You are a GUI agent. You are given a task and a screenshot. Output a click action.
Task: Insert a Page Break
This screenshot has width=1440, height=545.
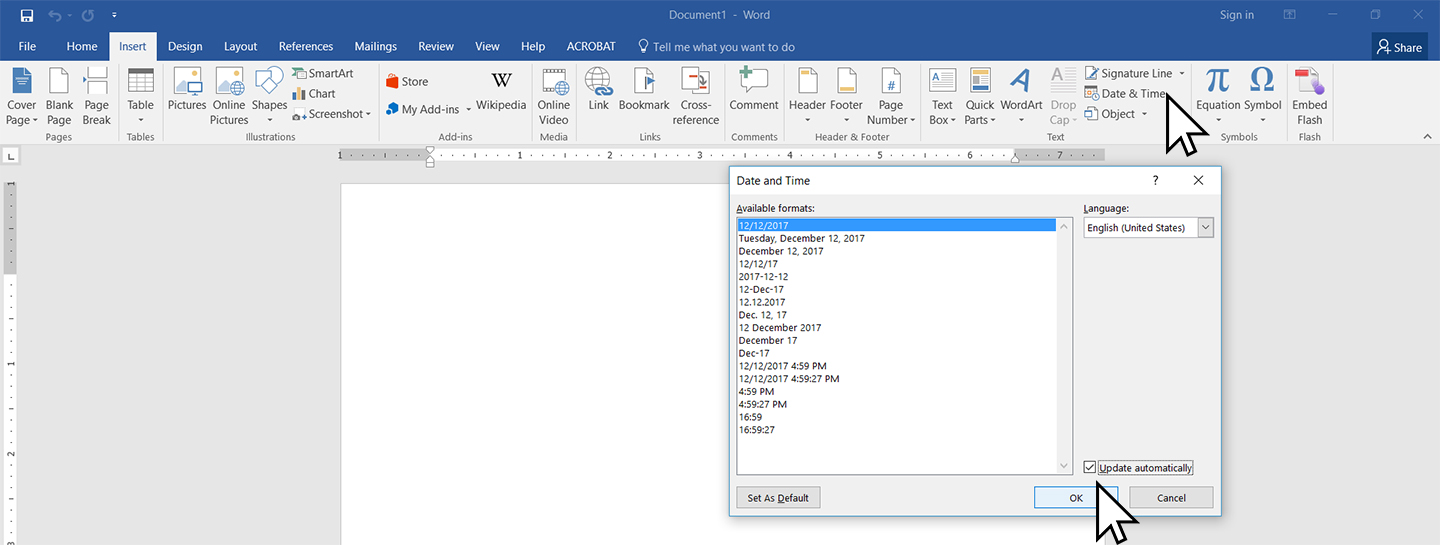point(96,97)
